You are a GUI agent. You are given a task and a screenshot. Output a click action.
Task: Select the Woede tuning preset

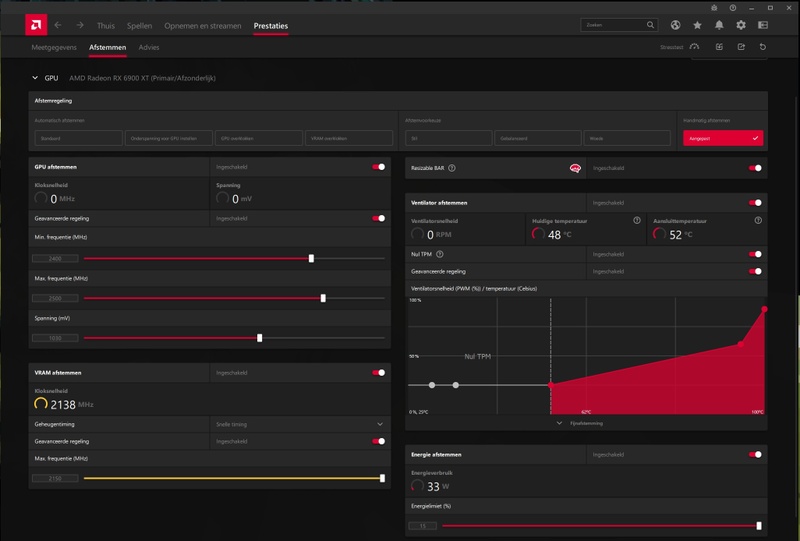[x=627, y=138]
